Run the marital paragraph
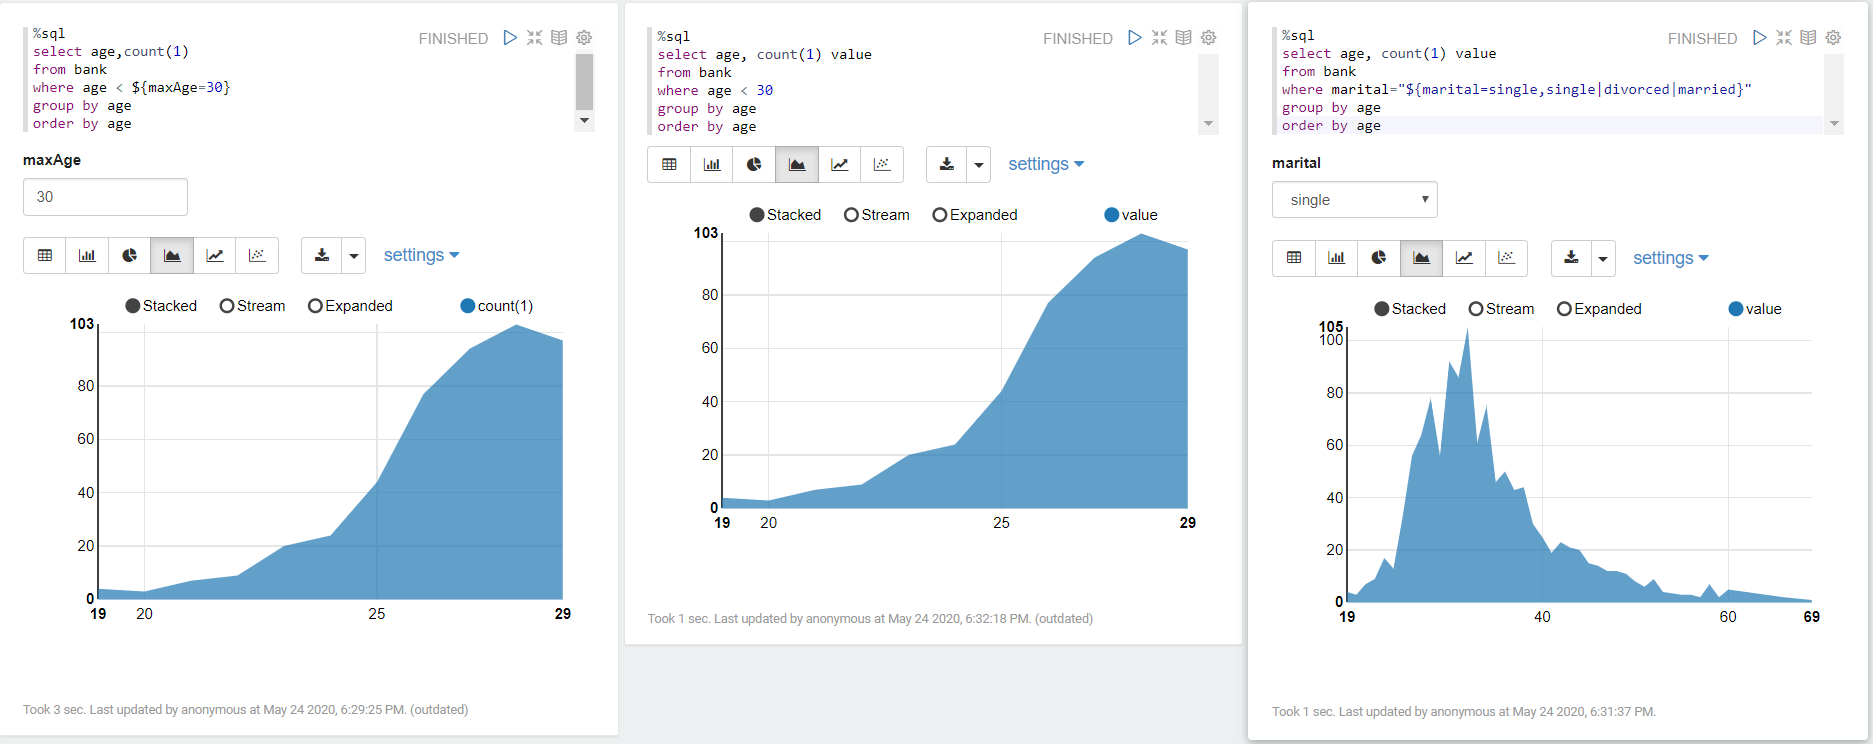 tap(1760, 38)
